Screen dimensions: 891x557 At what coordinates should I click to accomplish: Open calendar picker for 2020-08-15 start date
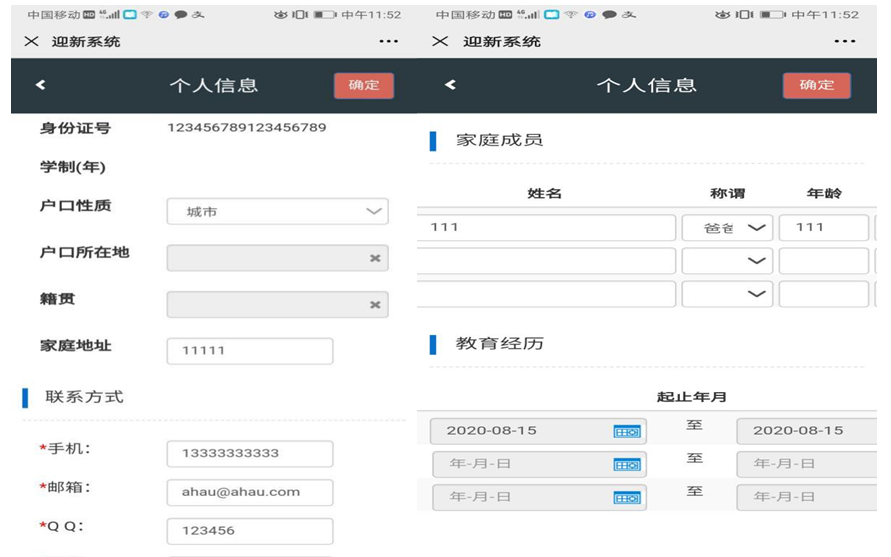point(626,431)
